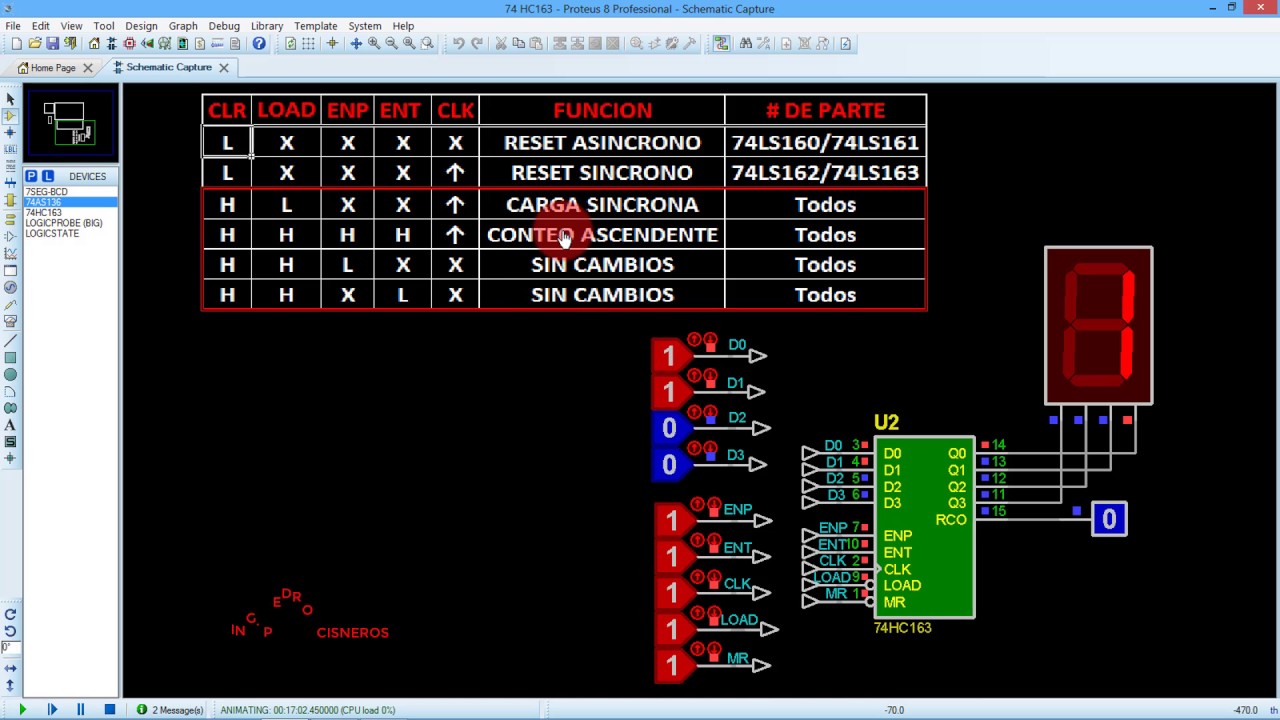The height and width of the screenshot is (720, 1280).
Task: Open the help question mark icon
Action: pyautogui.click(x=259, y=44)
